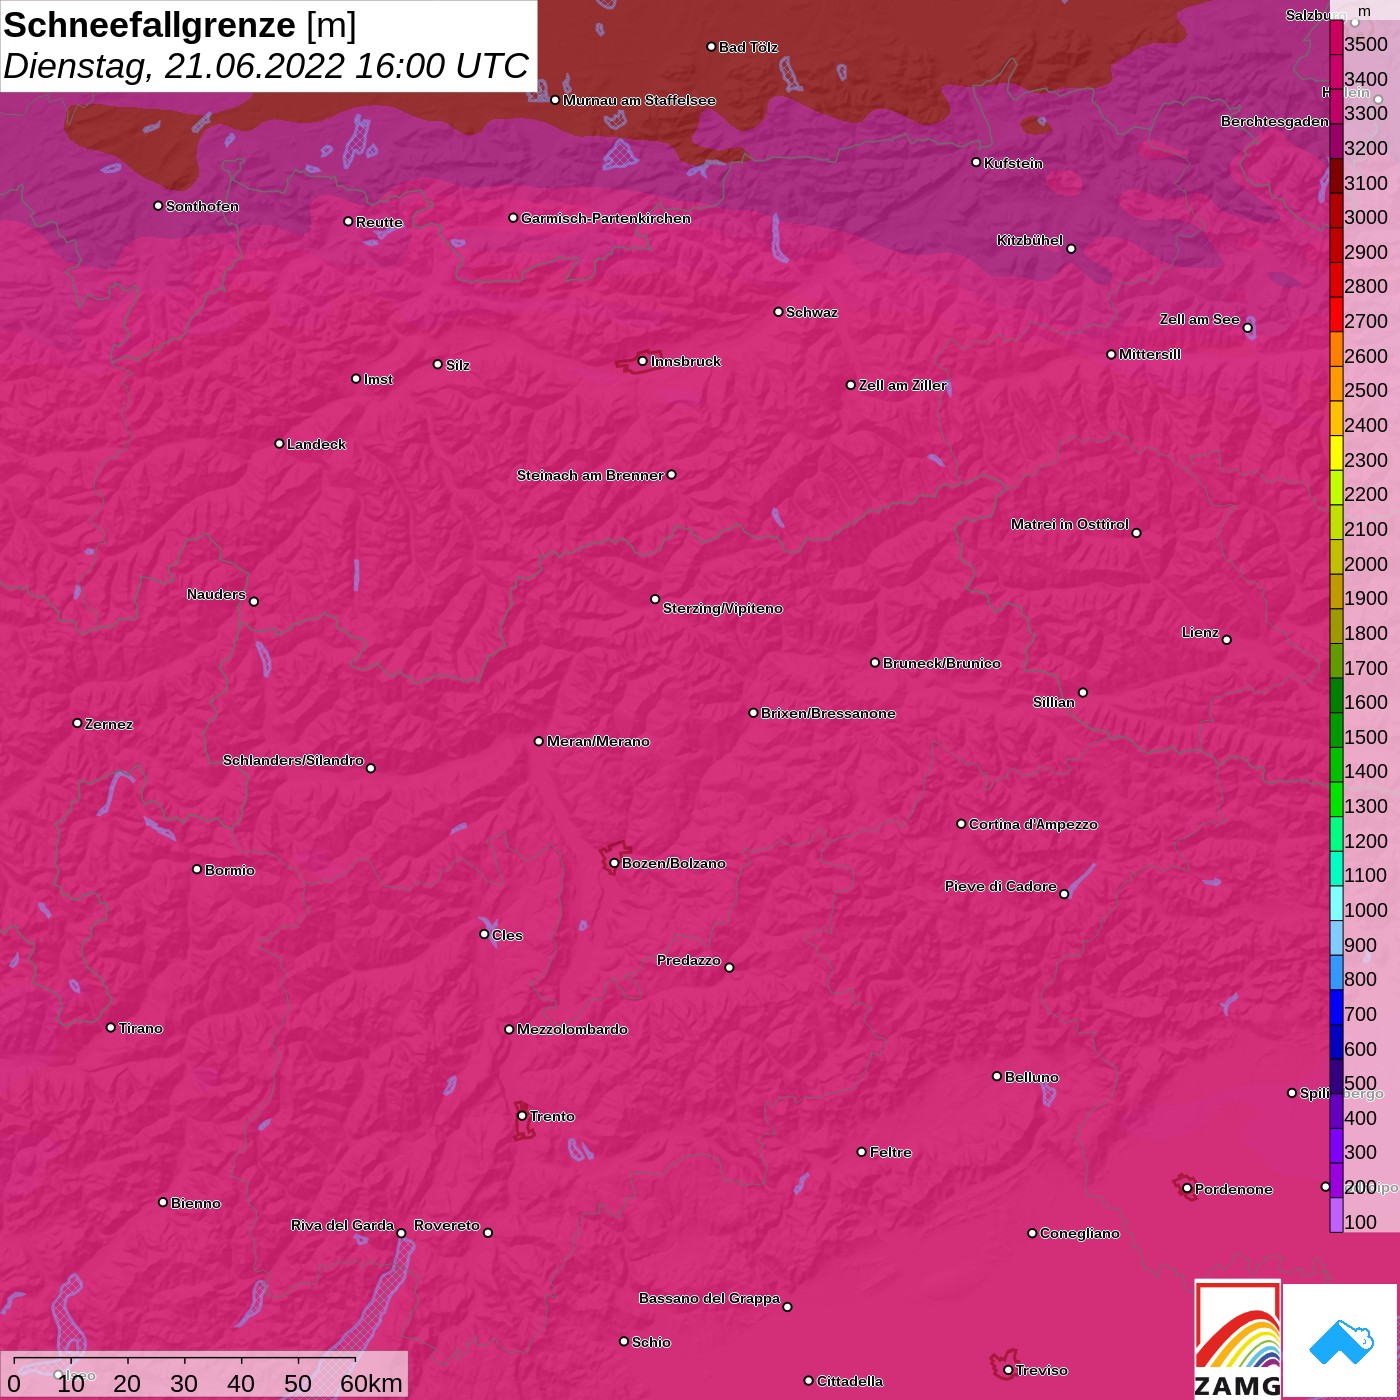Click the Lienz location marker

point(1227,640)
